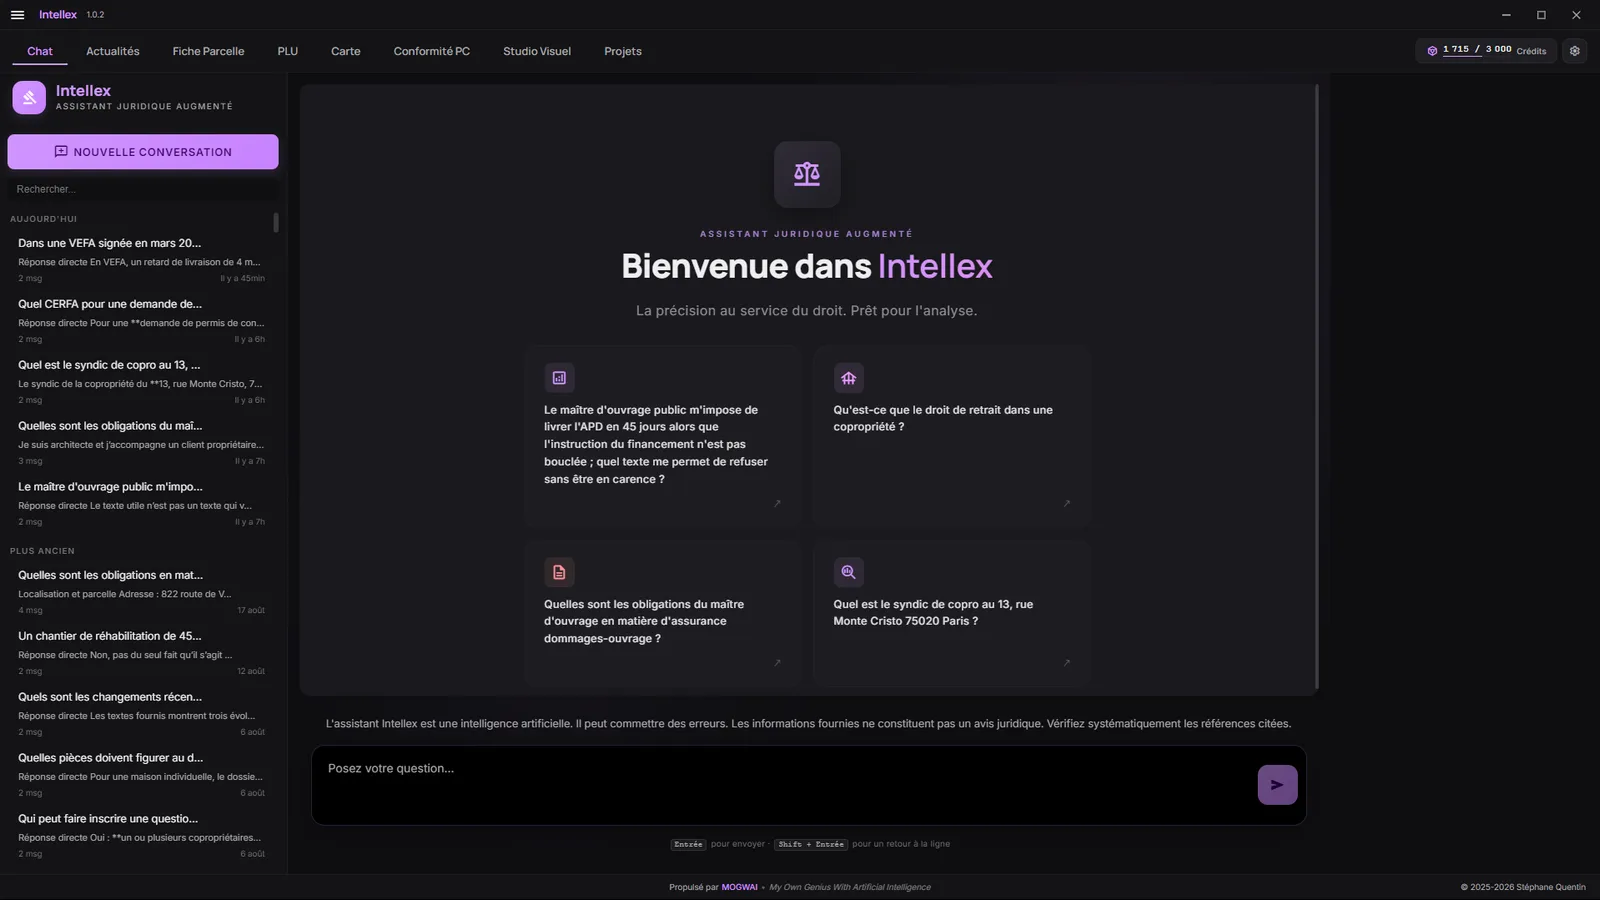The image size is (1600, 900).
Task: Open conversation 'Quelles pièces doivent figurer au d...'
Action: point(141,775)
